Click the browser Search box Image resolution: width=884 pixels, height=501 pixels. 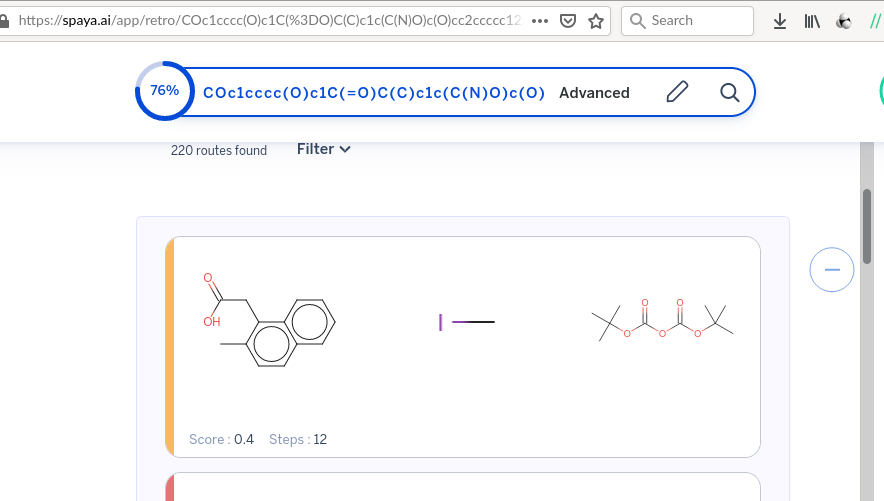coord(688,21)
